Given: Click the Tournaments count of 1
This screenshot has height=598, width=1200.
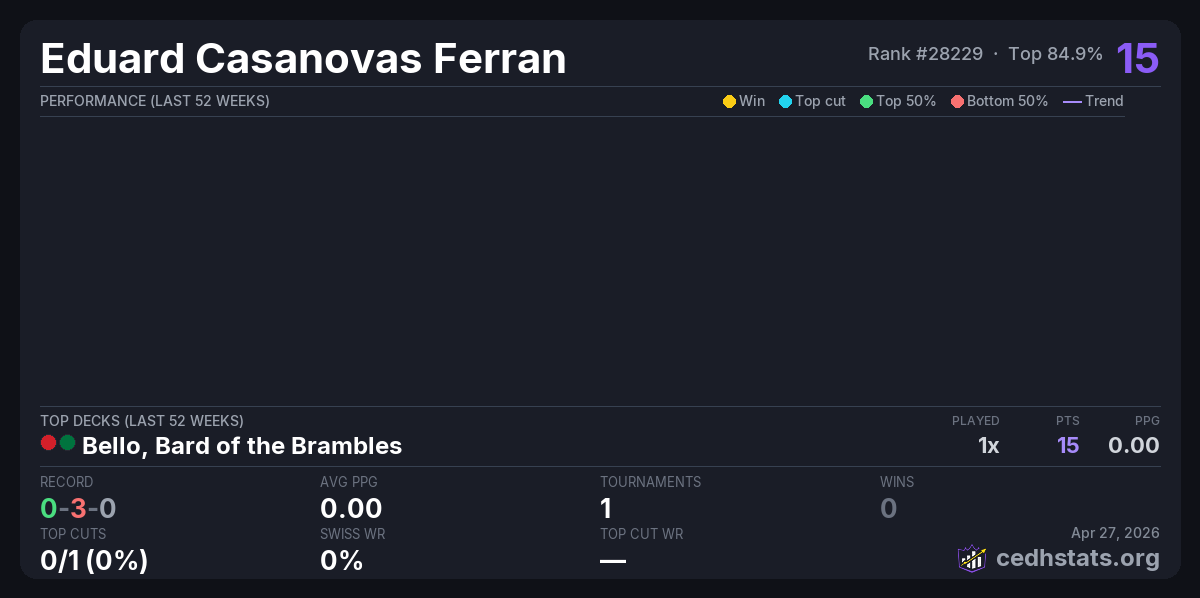Looking at the screenshot, I should (x=606, y=508).
